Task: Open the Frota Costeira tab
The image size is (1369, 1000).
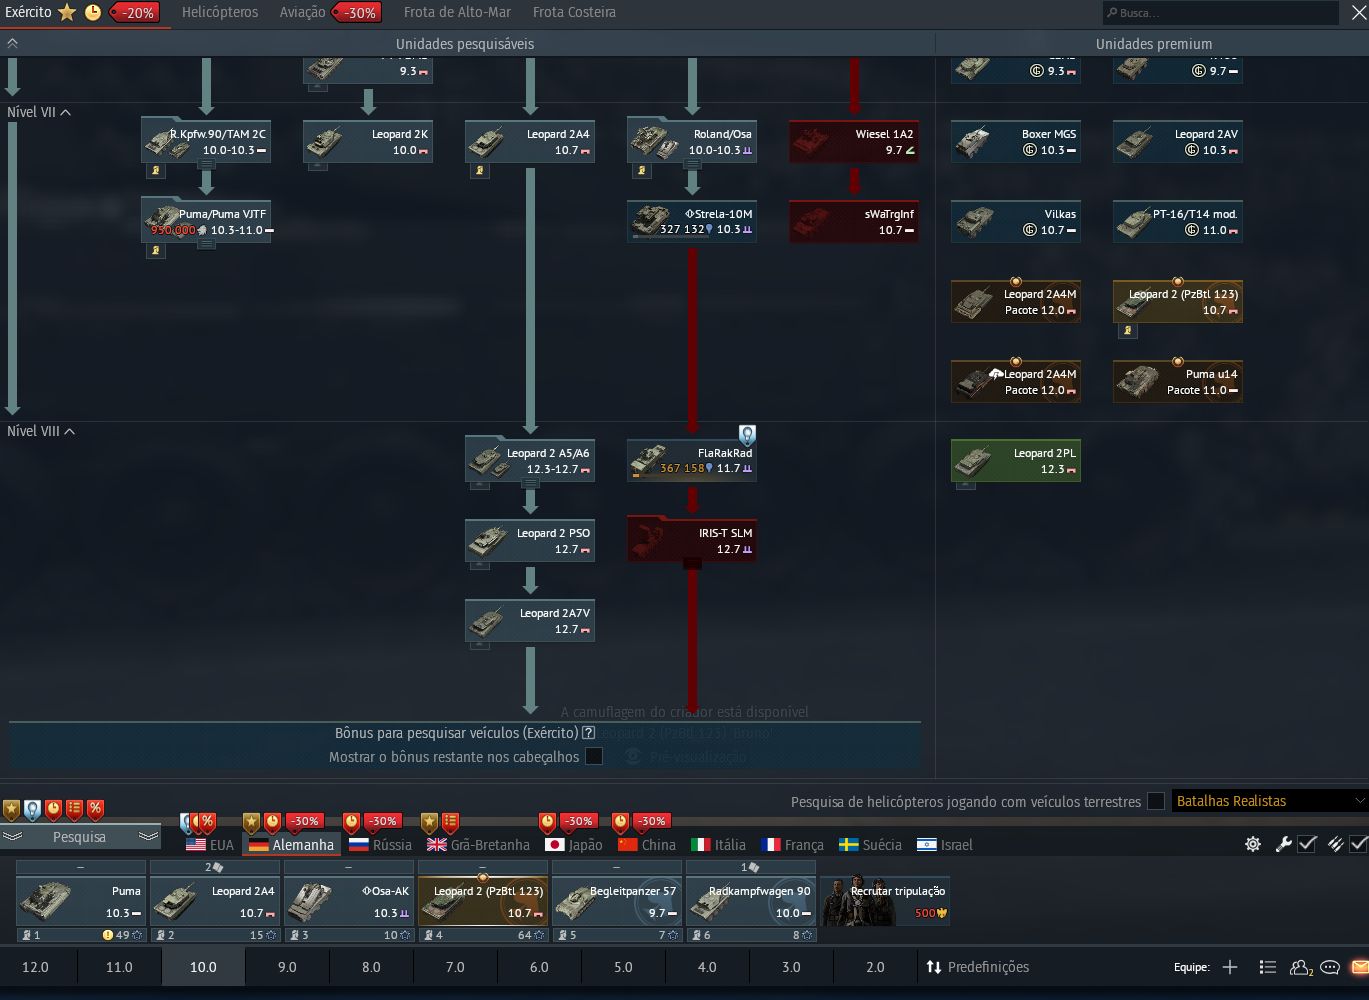Action: [574, 12]
